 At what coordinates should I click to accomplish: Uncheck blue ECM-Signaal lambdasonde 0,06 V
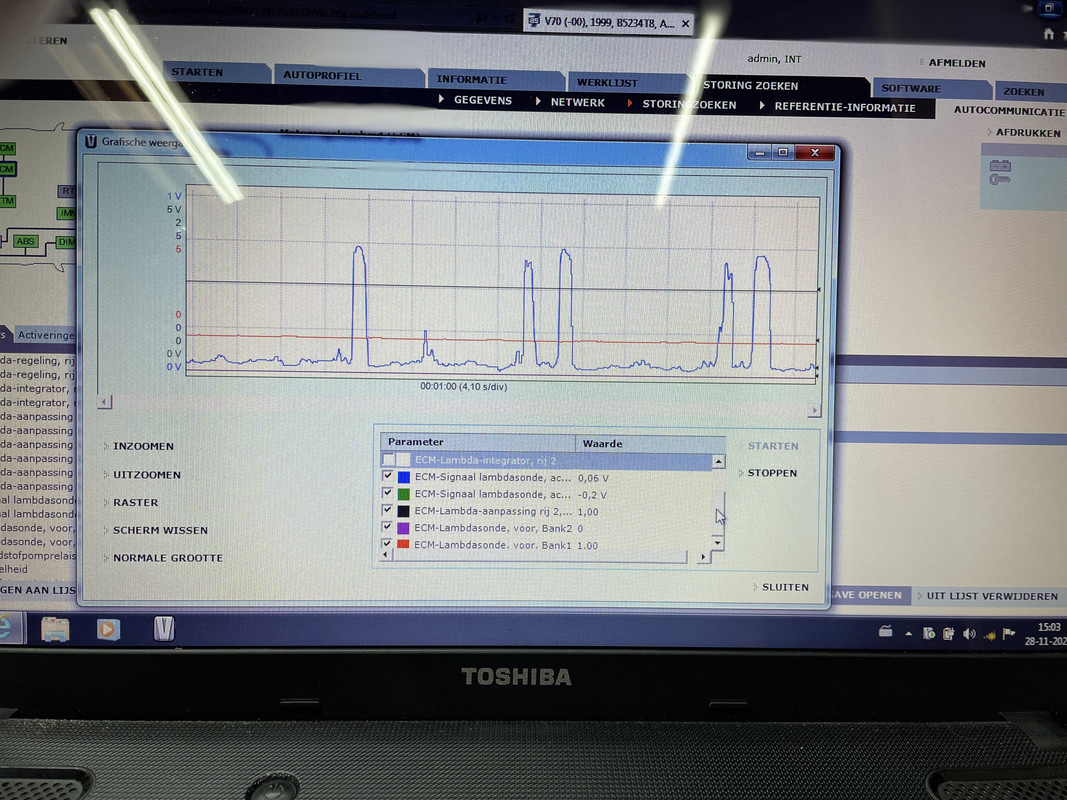[388, 476]
